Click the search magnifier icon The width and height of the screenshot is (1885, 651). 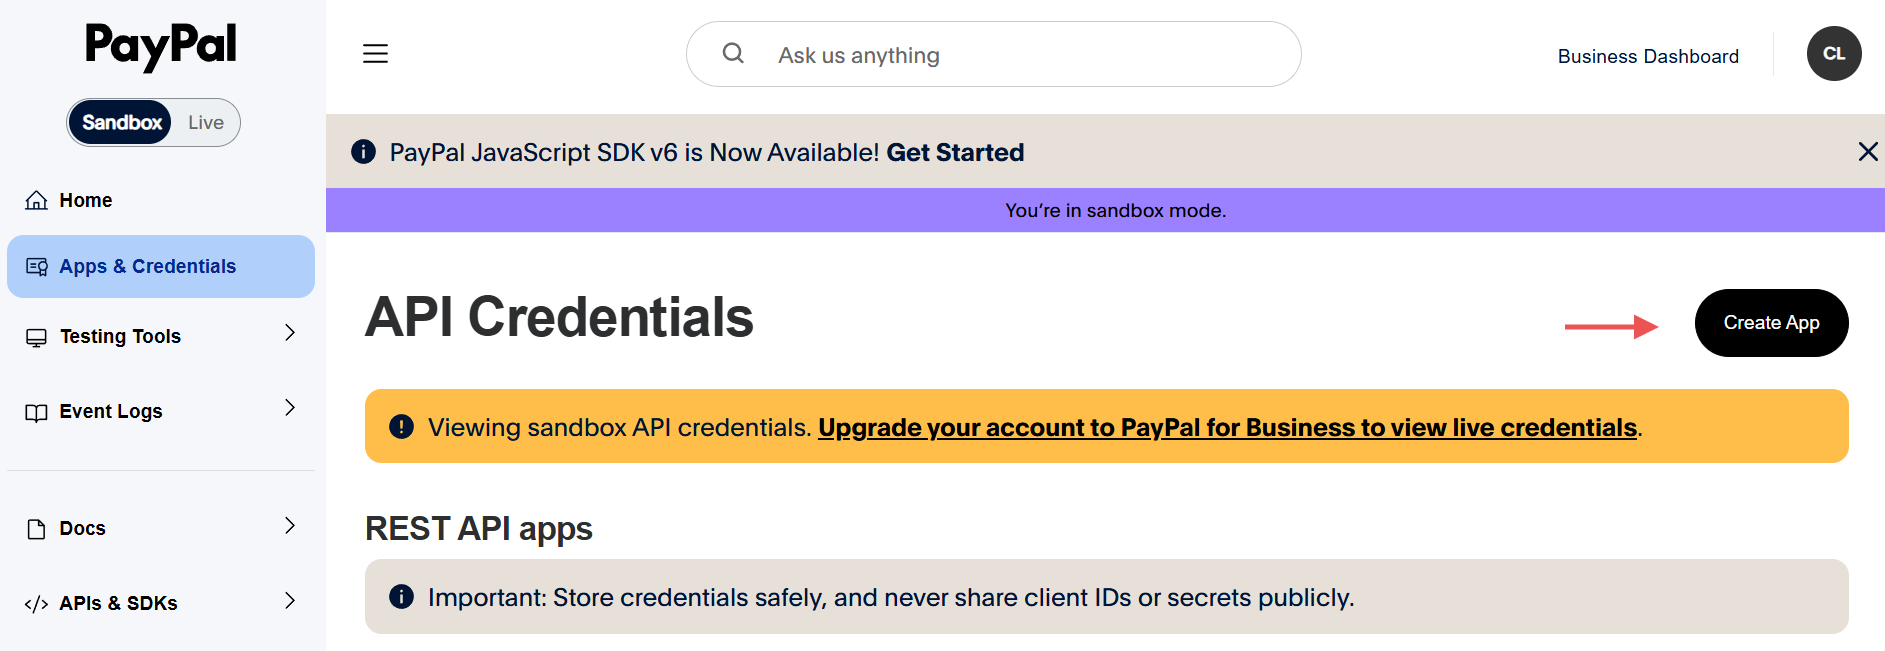pyautogui.click(x=733, y=53)
